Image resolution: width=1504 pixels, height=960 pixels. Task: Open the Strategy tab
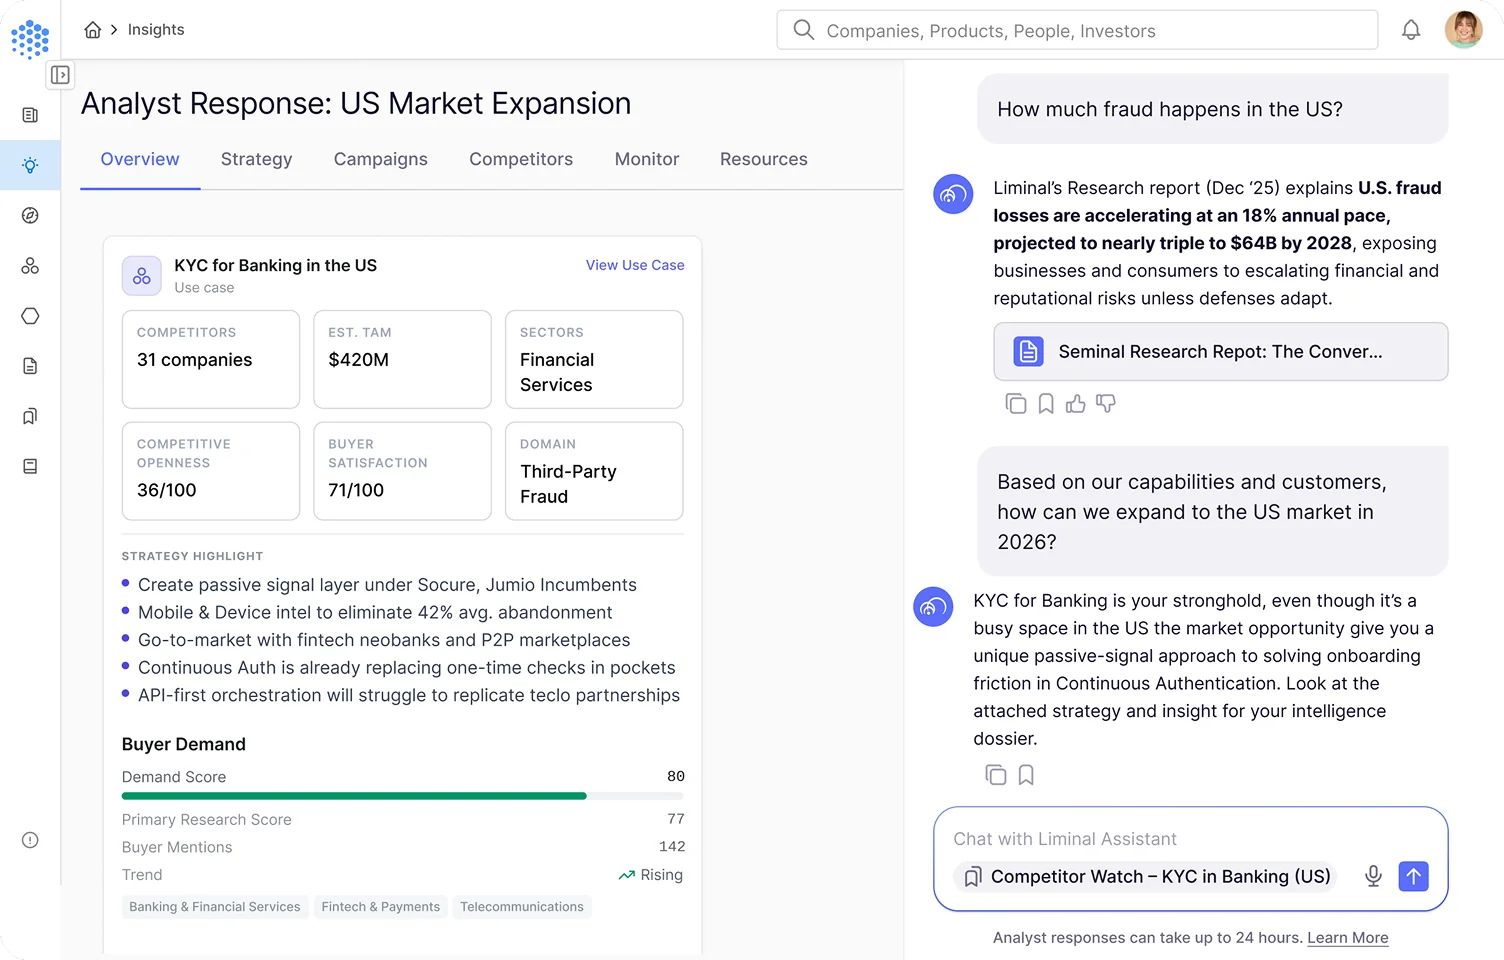pyautogui.click(x=256, y=159)
